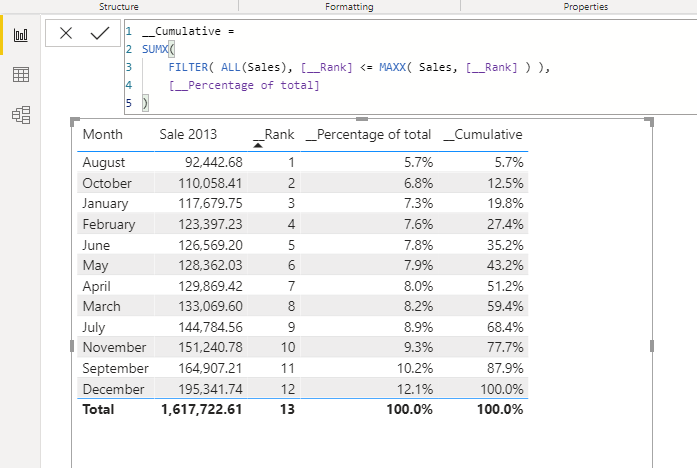This screenshot has height=468, width=697.
Task: Select the December month cell
Action: [x=113, y=389]
